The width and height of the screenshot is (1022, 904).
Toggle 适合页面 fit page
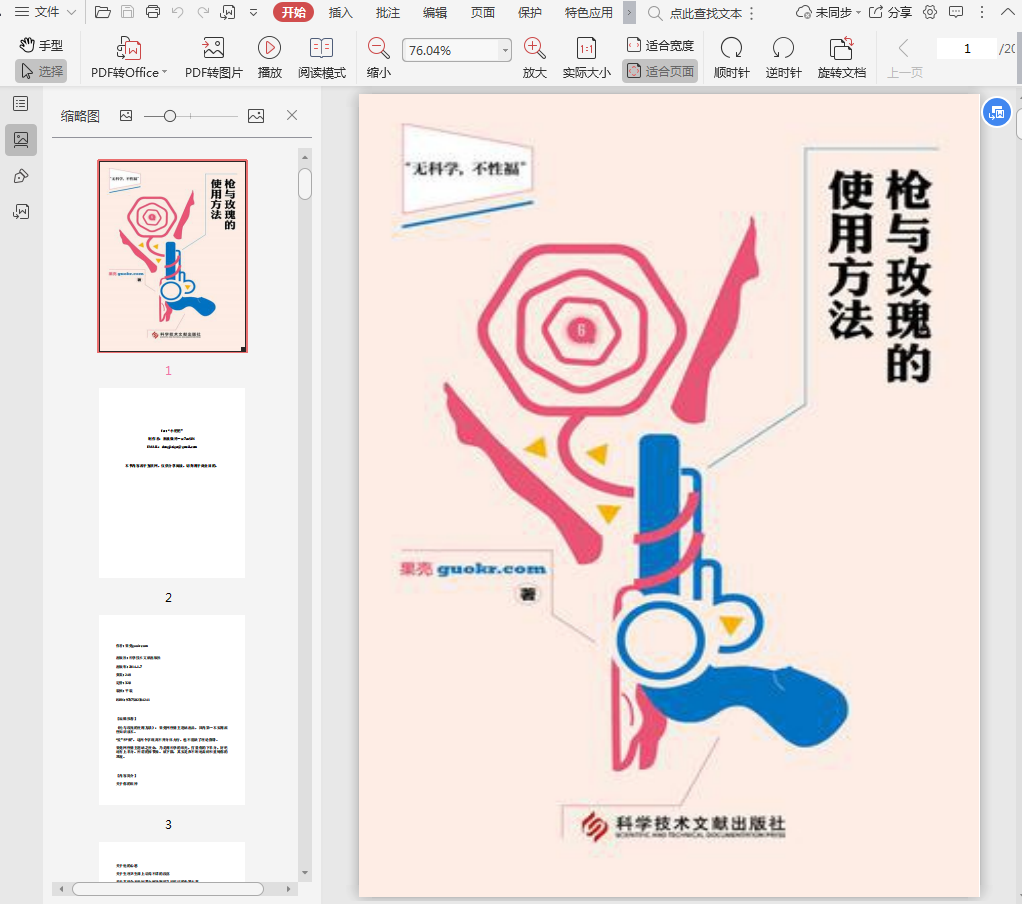(x=660, y=71)
